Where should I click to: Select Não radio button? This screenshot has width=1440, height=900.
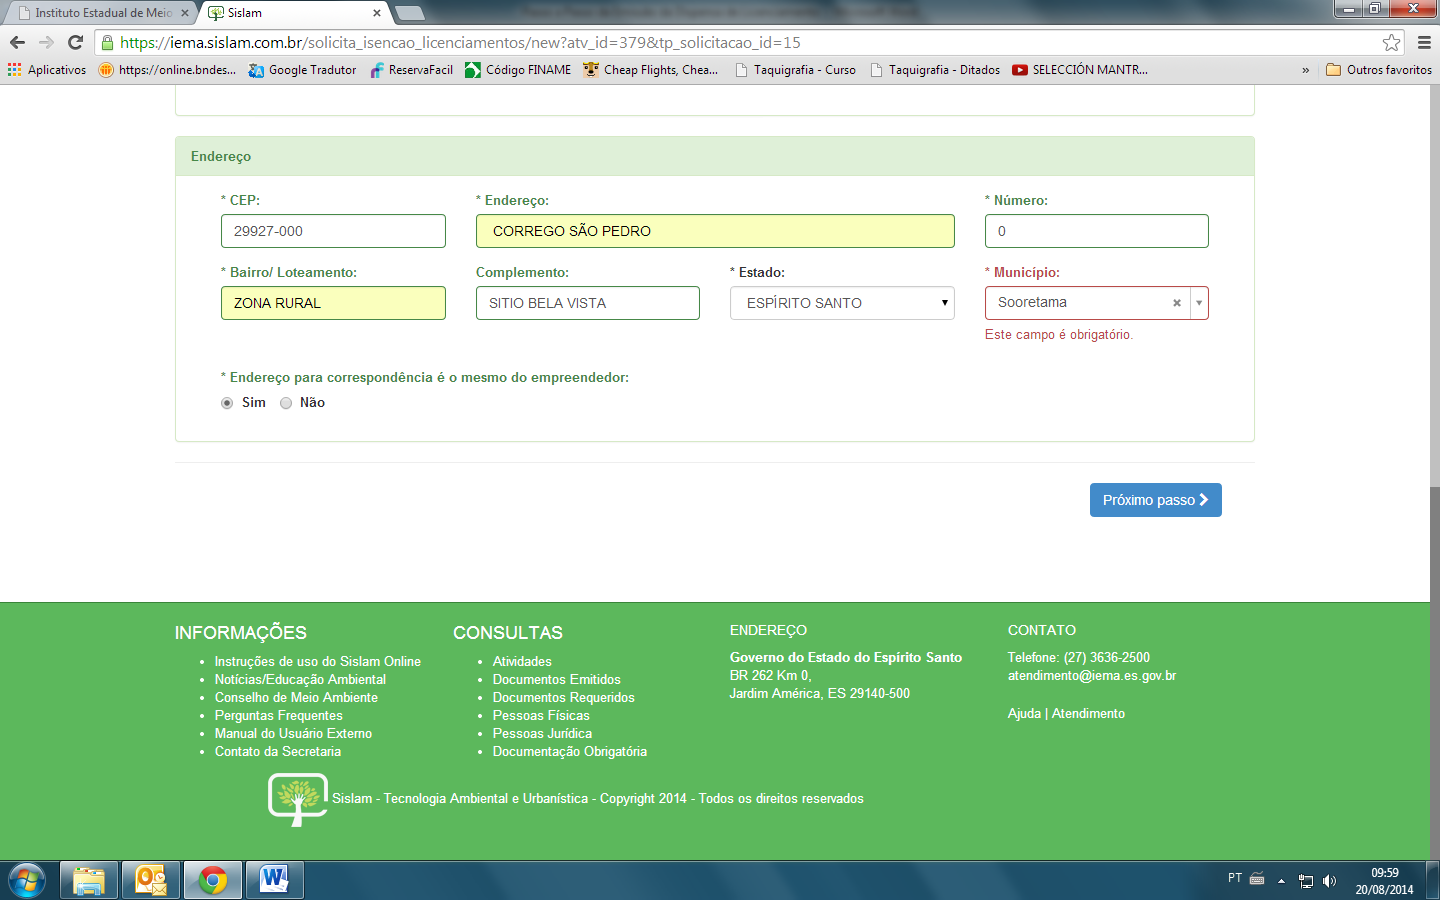tap(286, 403)
